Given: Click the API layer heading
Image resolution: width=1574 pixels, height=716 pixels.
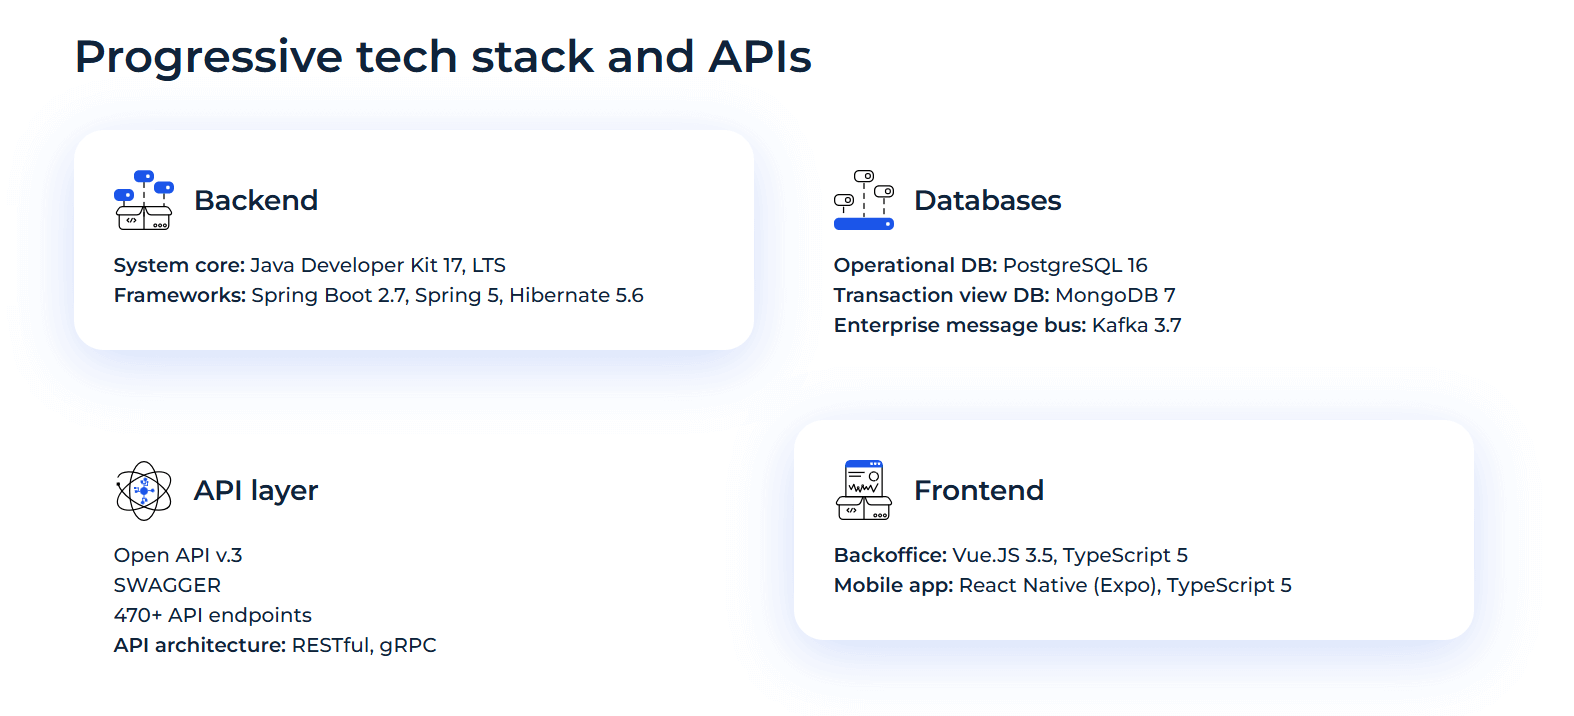Looking at the screenshot, I should 256,490.
